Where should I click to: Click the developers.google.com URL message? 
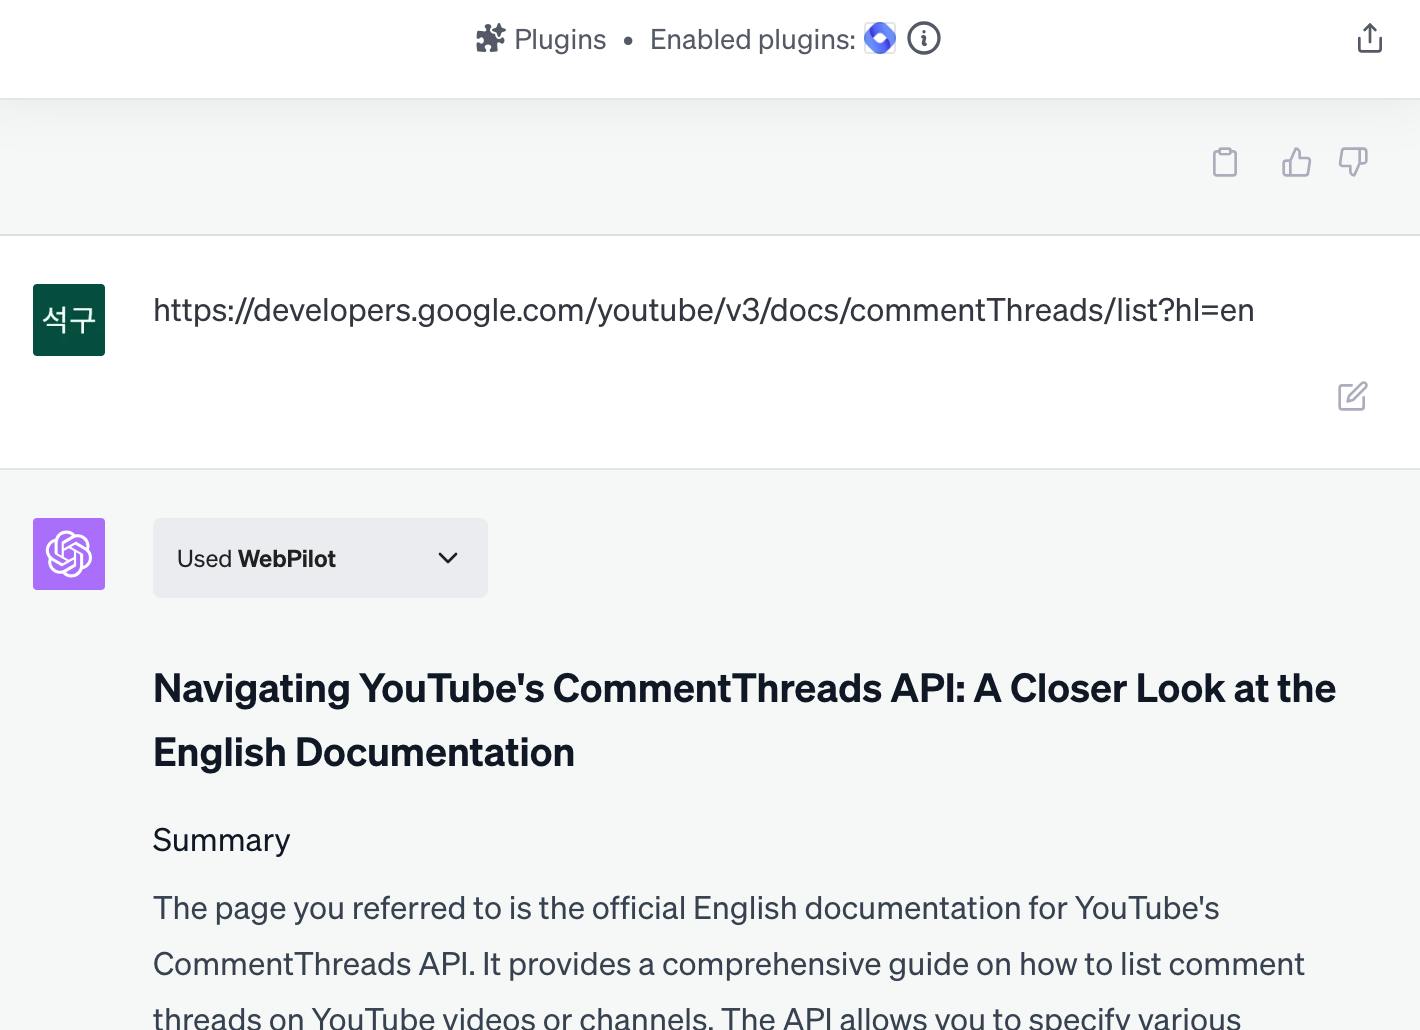(703, 311)
